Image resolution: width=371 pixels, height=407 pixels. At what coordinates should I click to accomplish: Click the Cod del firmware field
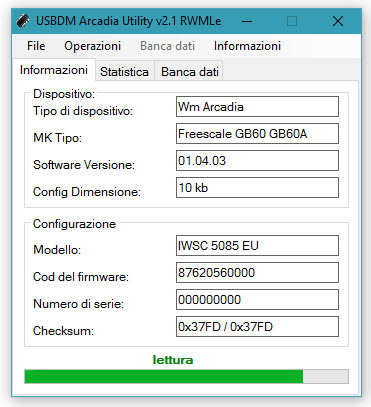click(257, 273)
